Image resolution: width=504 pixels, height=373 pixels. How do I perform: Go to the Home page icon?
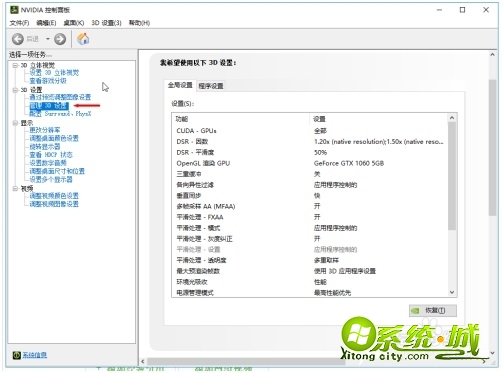click(83, 39)
